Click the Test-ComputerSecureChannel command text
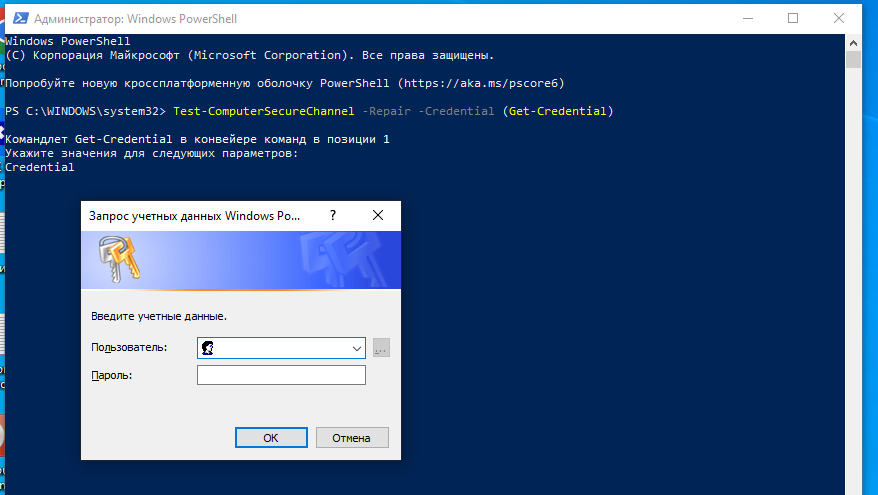The image size is (878, 495). [264, 111]
